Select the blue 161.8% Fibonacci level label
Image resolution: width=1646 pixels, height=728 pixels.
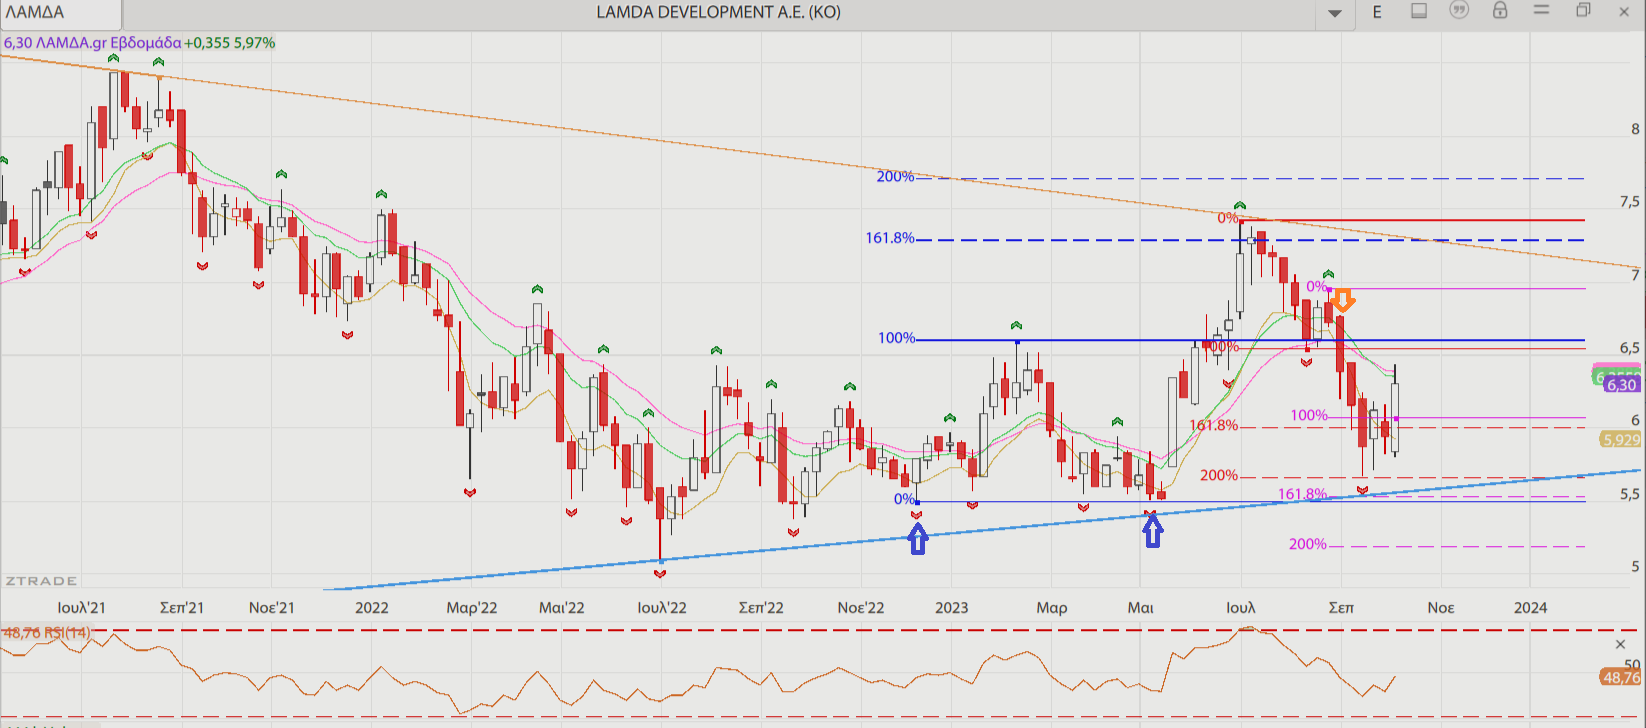coord(890,238)
